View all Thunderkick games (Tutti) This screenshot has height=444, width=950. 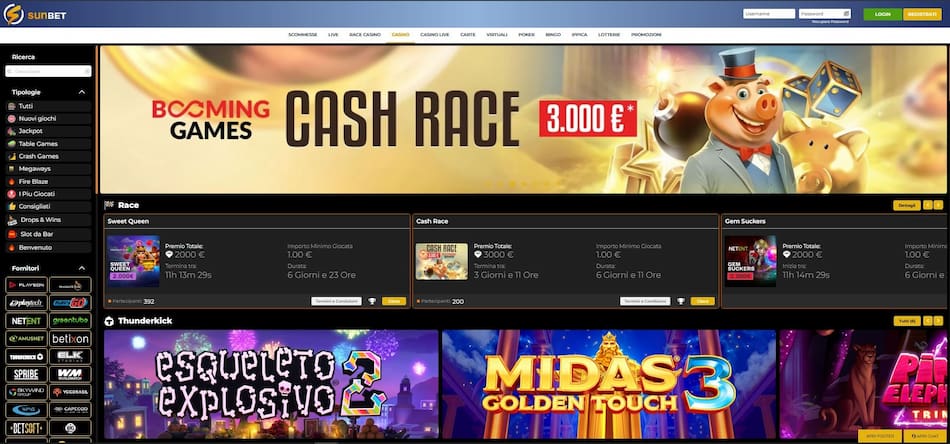point(907,321)
